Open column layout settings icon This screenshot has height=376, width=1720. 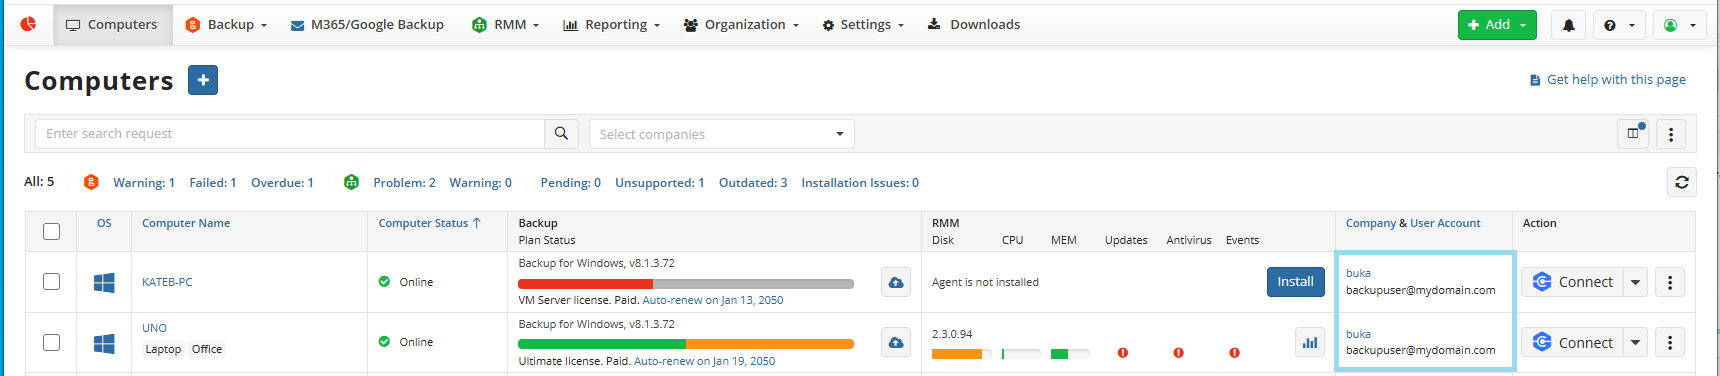coord(1634,133)
